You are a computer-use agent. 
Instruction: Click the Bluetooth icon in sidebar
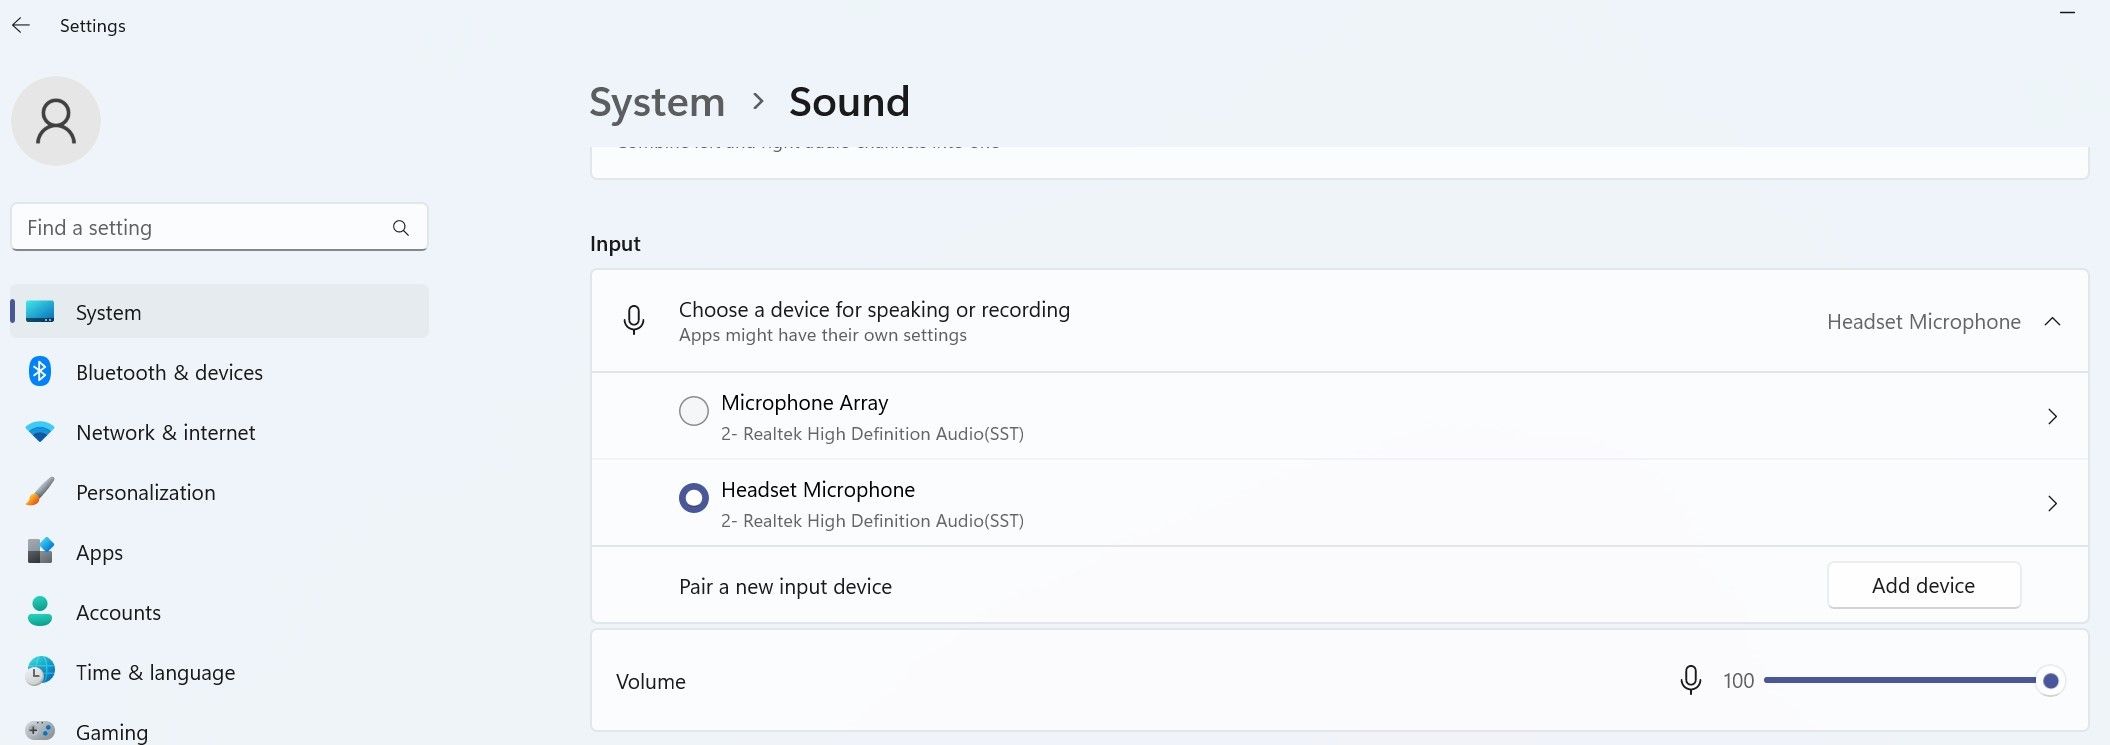[x=40, y=372]
